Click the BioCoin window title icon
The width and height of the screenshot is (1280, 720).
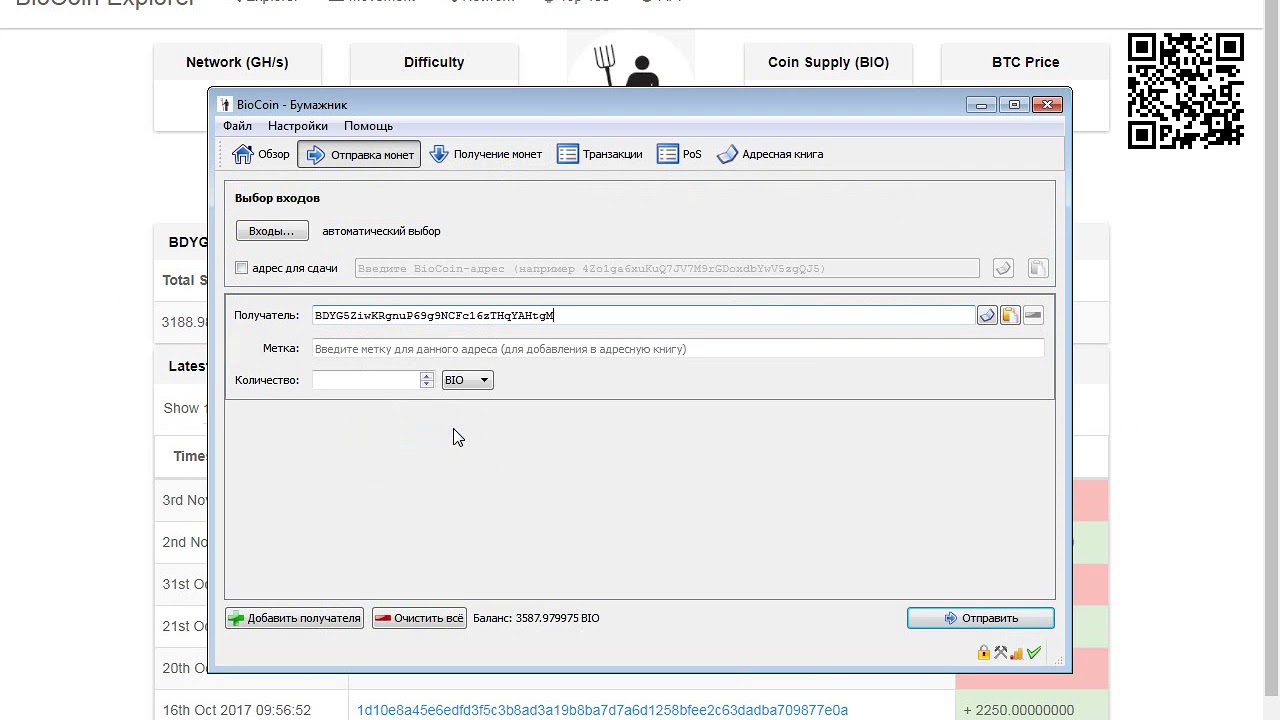[x=226, y=105]
